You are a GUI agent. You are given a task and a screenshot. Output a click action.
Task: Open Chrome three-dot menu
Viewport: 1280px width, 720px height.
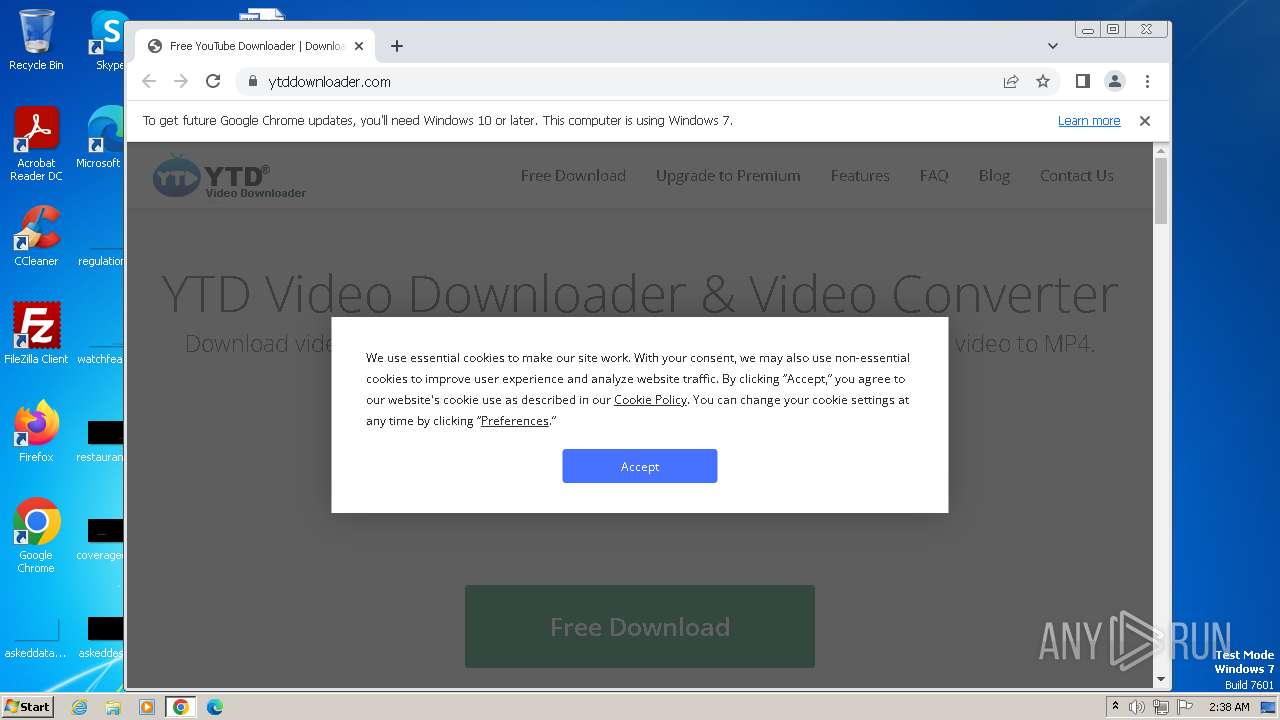pos(1147,82)
